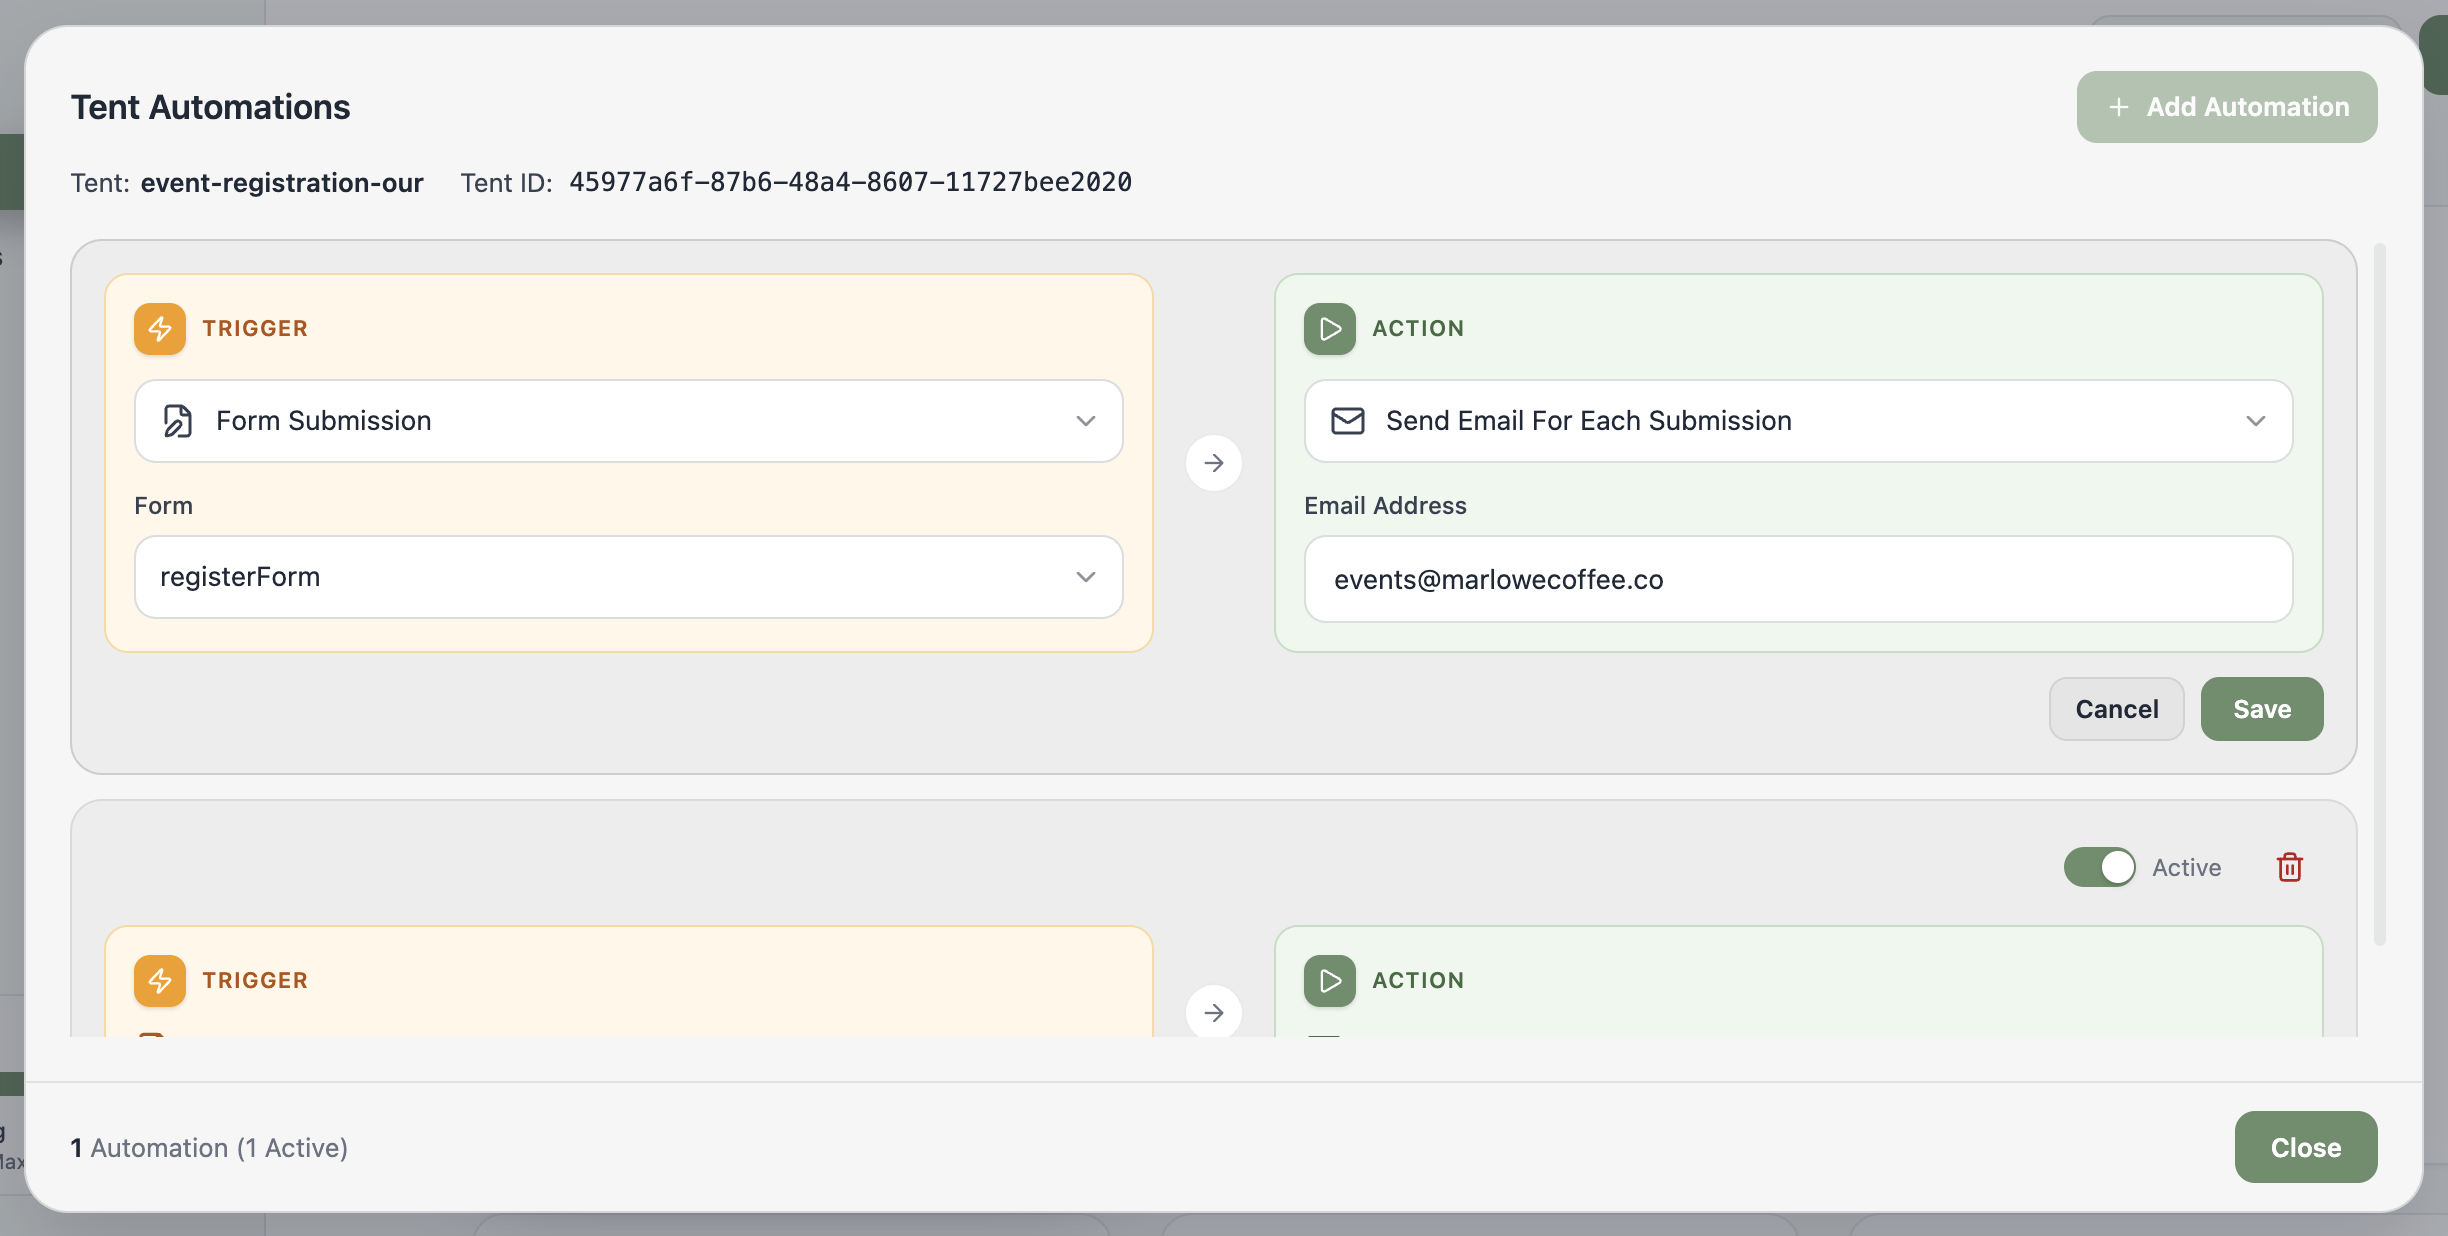Save the automation
The image size is (2448, 1236).
point(2262,709)
